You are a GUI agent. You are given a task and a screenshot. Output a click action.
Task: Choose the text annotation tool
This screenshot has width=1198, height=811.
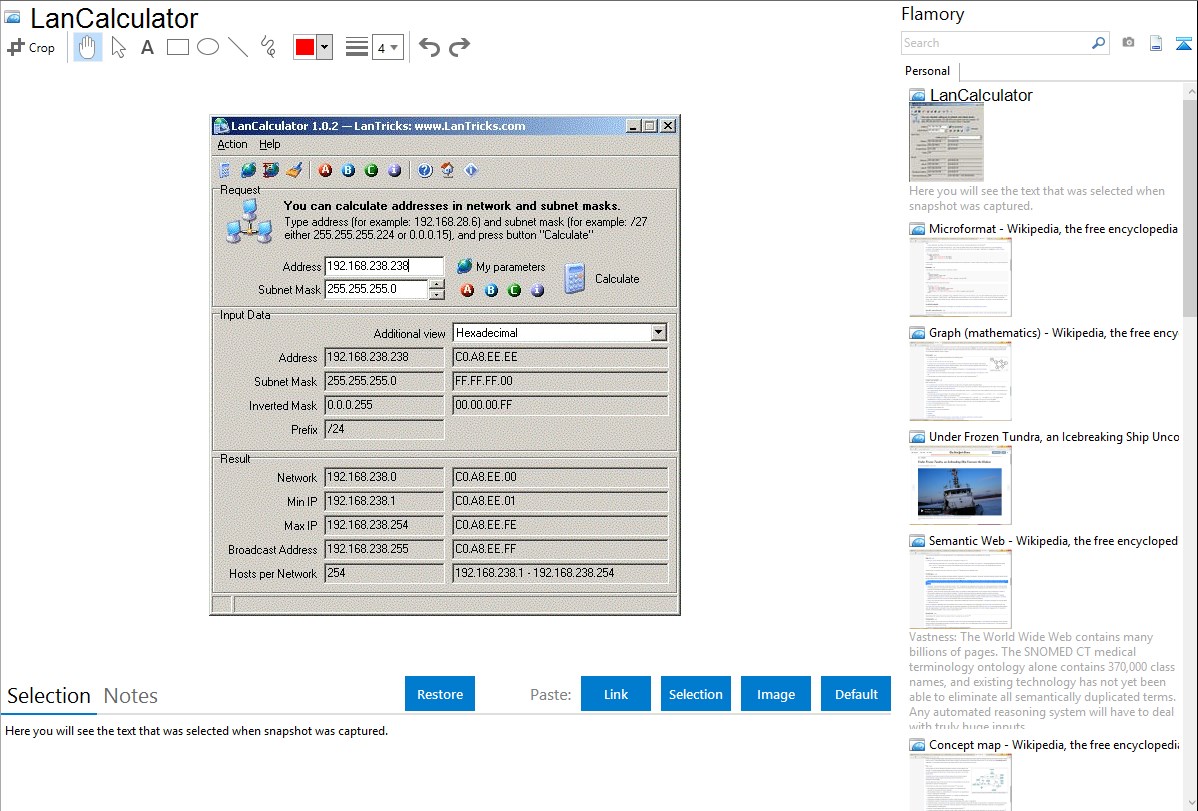147,47
